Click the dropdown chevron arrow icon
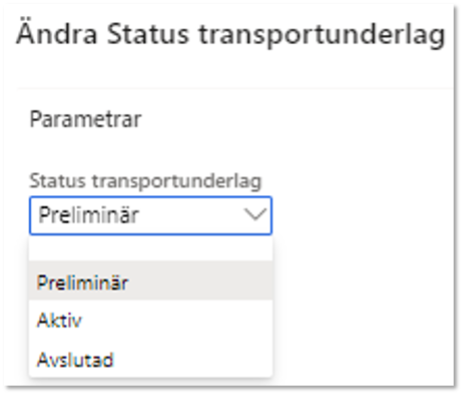 coord(255,214)
